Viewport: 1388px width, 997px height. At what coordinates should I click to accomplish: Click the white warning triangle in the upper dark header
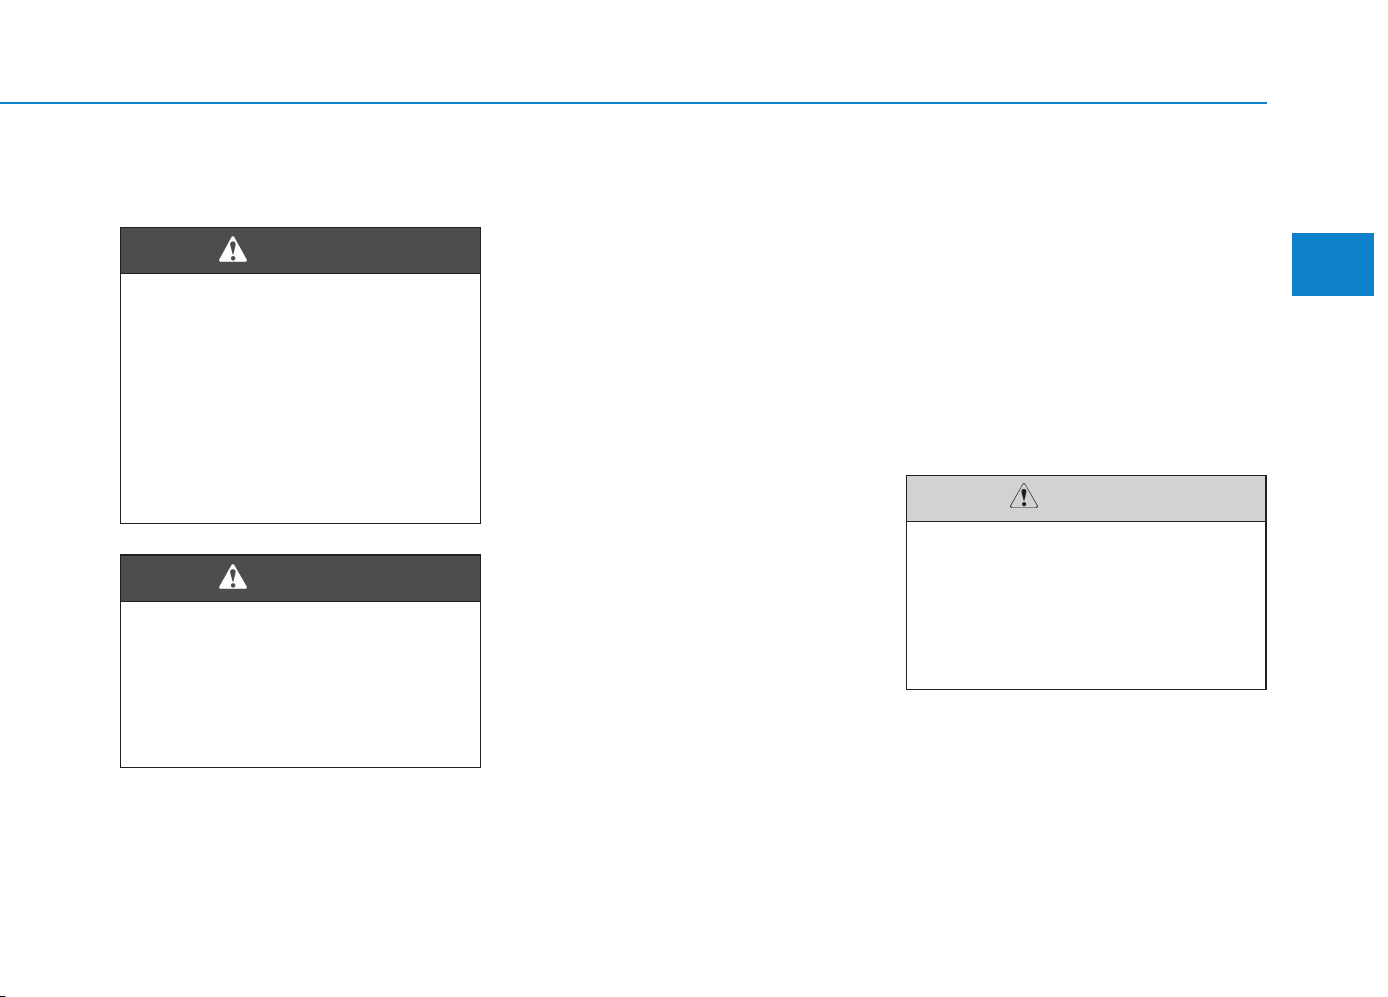point(233,250)
